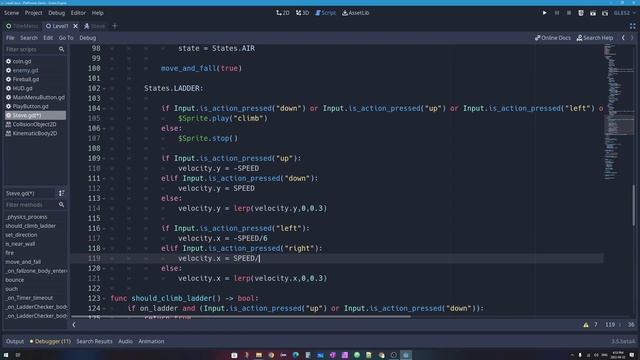Close the Level1 scene tab

point(76,26)
